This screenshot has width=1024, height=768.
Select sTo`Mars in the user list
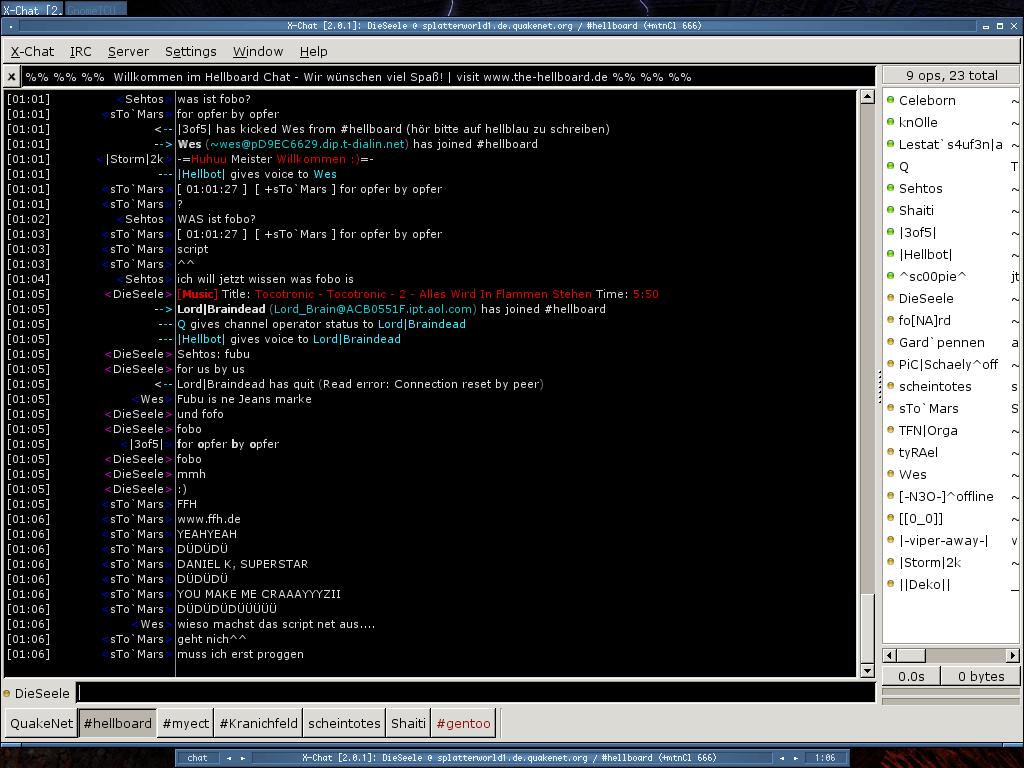928,408
